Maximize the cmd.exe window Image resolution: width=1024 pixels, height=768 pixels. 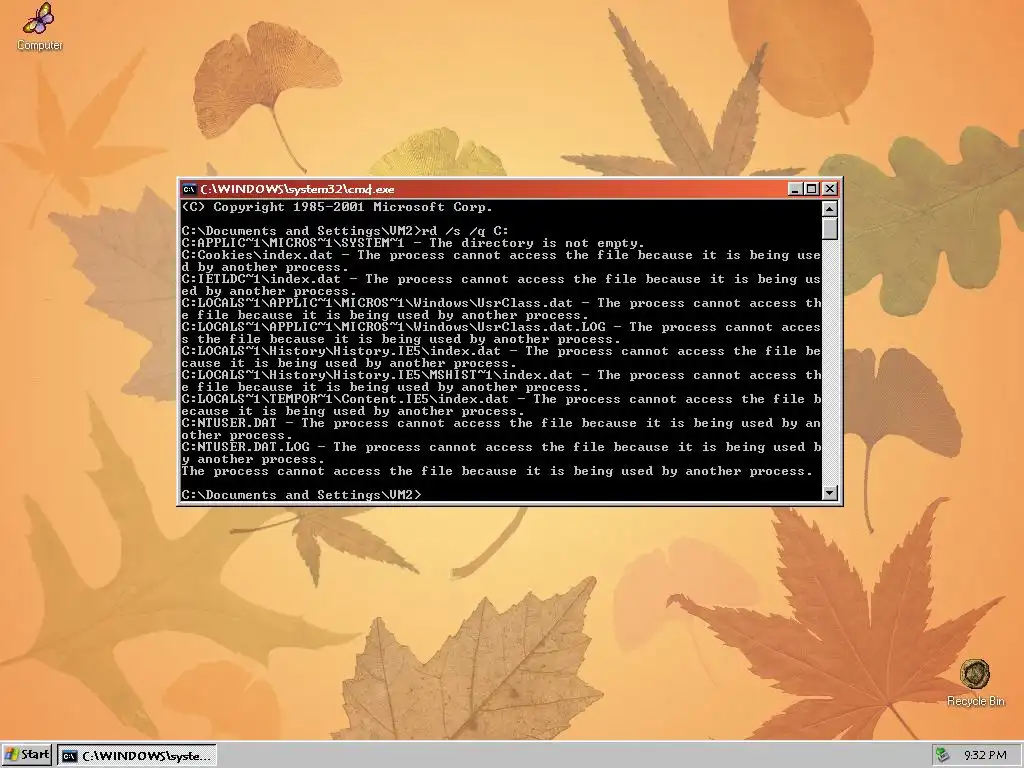pyautogui.click(x=812, y=189)
